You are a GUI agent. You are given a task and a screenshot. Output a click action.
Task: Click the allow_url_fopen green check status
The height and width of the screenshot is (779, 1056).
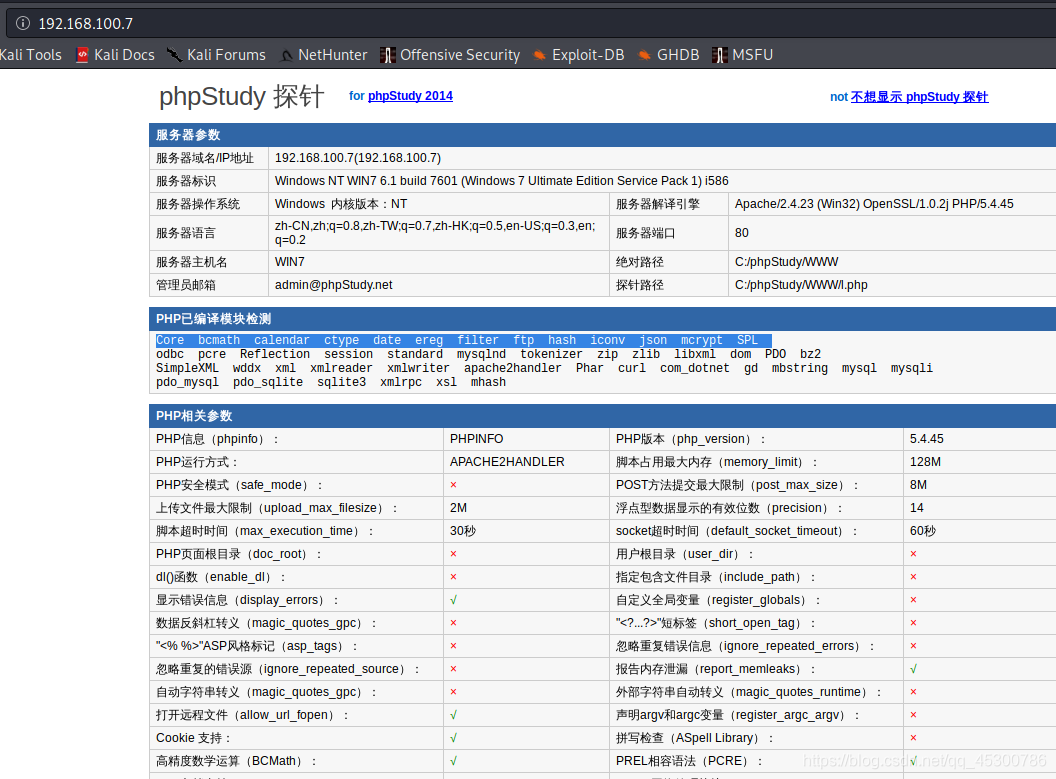click(453, 715)
